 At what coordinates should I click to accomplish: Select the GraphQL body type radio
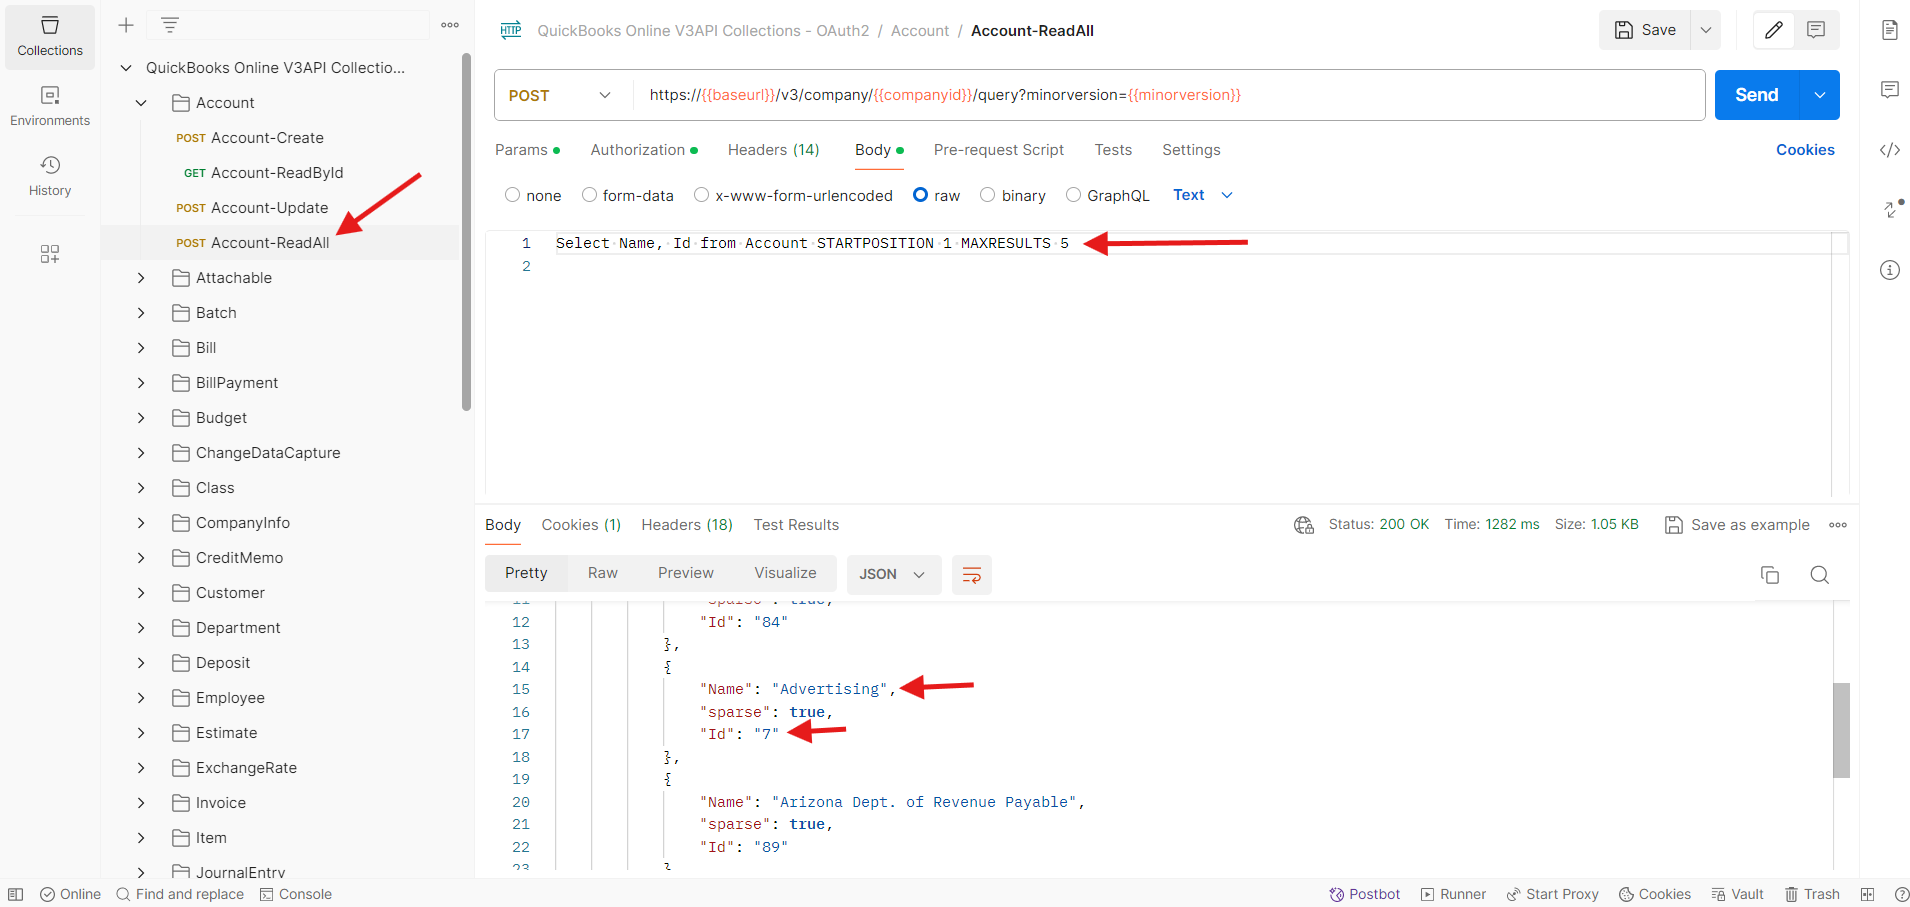(1073, 195)
